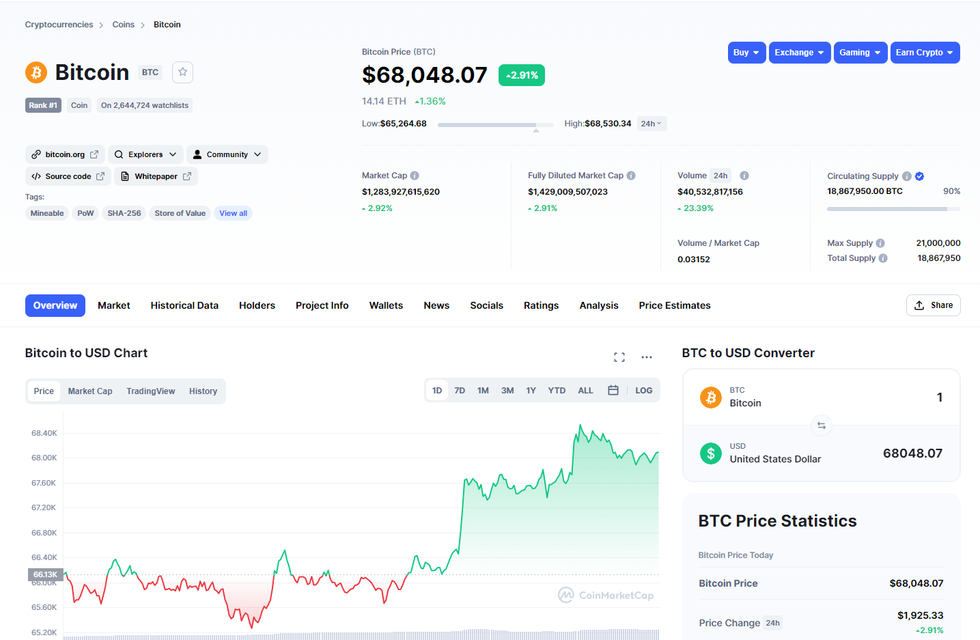Add Bitcoin to your watchlist via the star
The height and width of the screenshot is (640, 980).
(183, 71)
